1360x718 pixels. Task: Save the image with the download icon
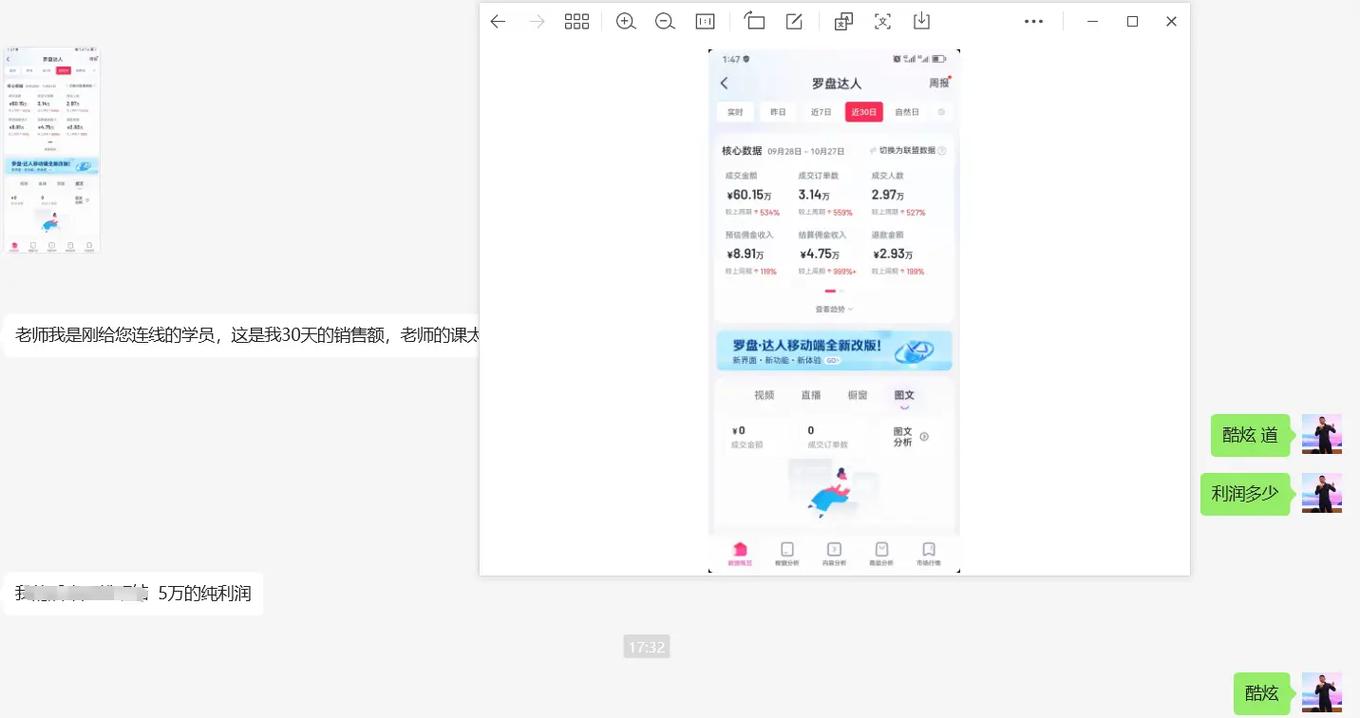tap(922, 21)
